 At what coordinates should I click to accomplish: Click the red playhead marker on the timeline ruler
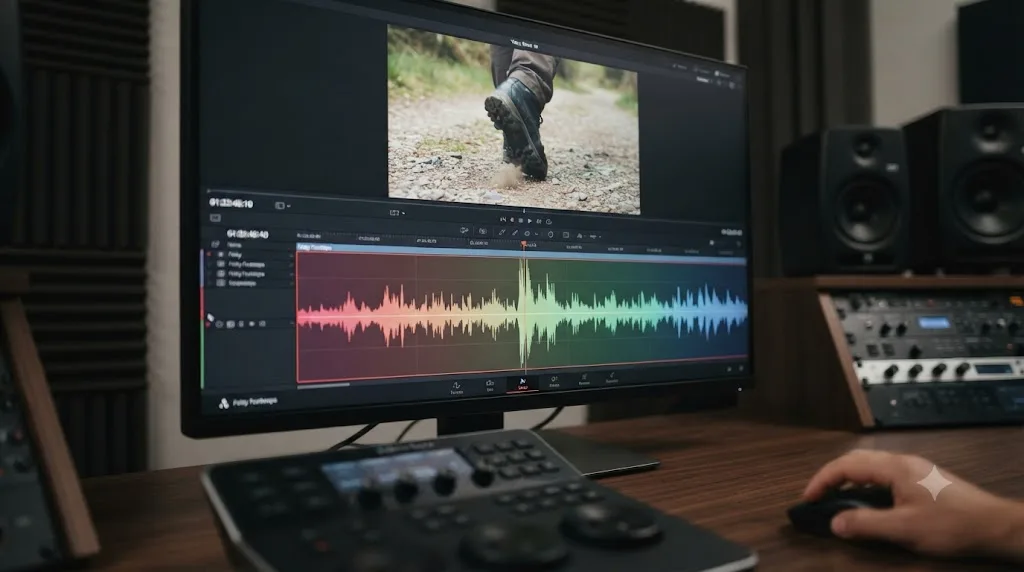(x=523, y=245)
